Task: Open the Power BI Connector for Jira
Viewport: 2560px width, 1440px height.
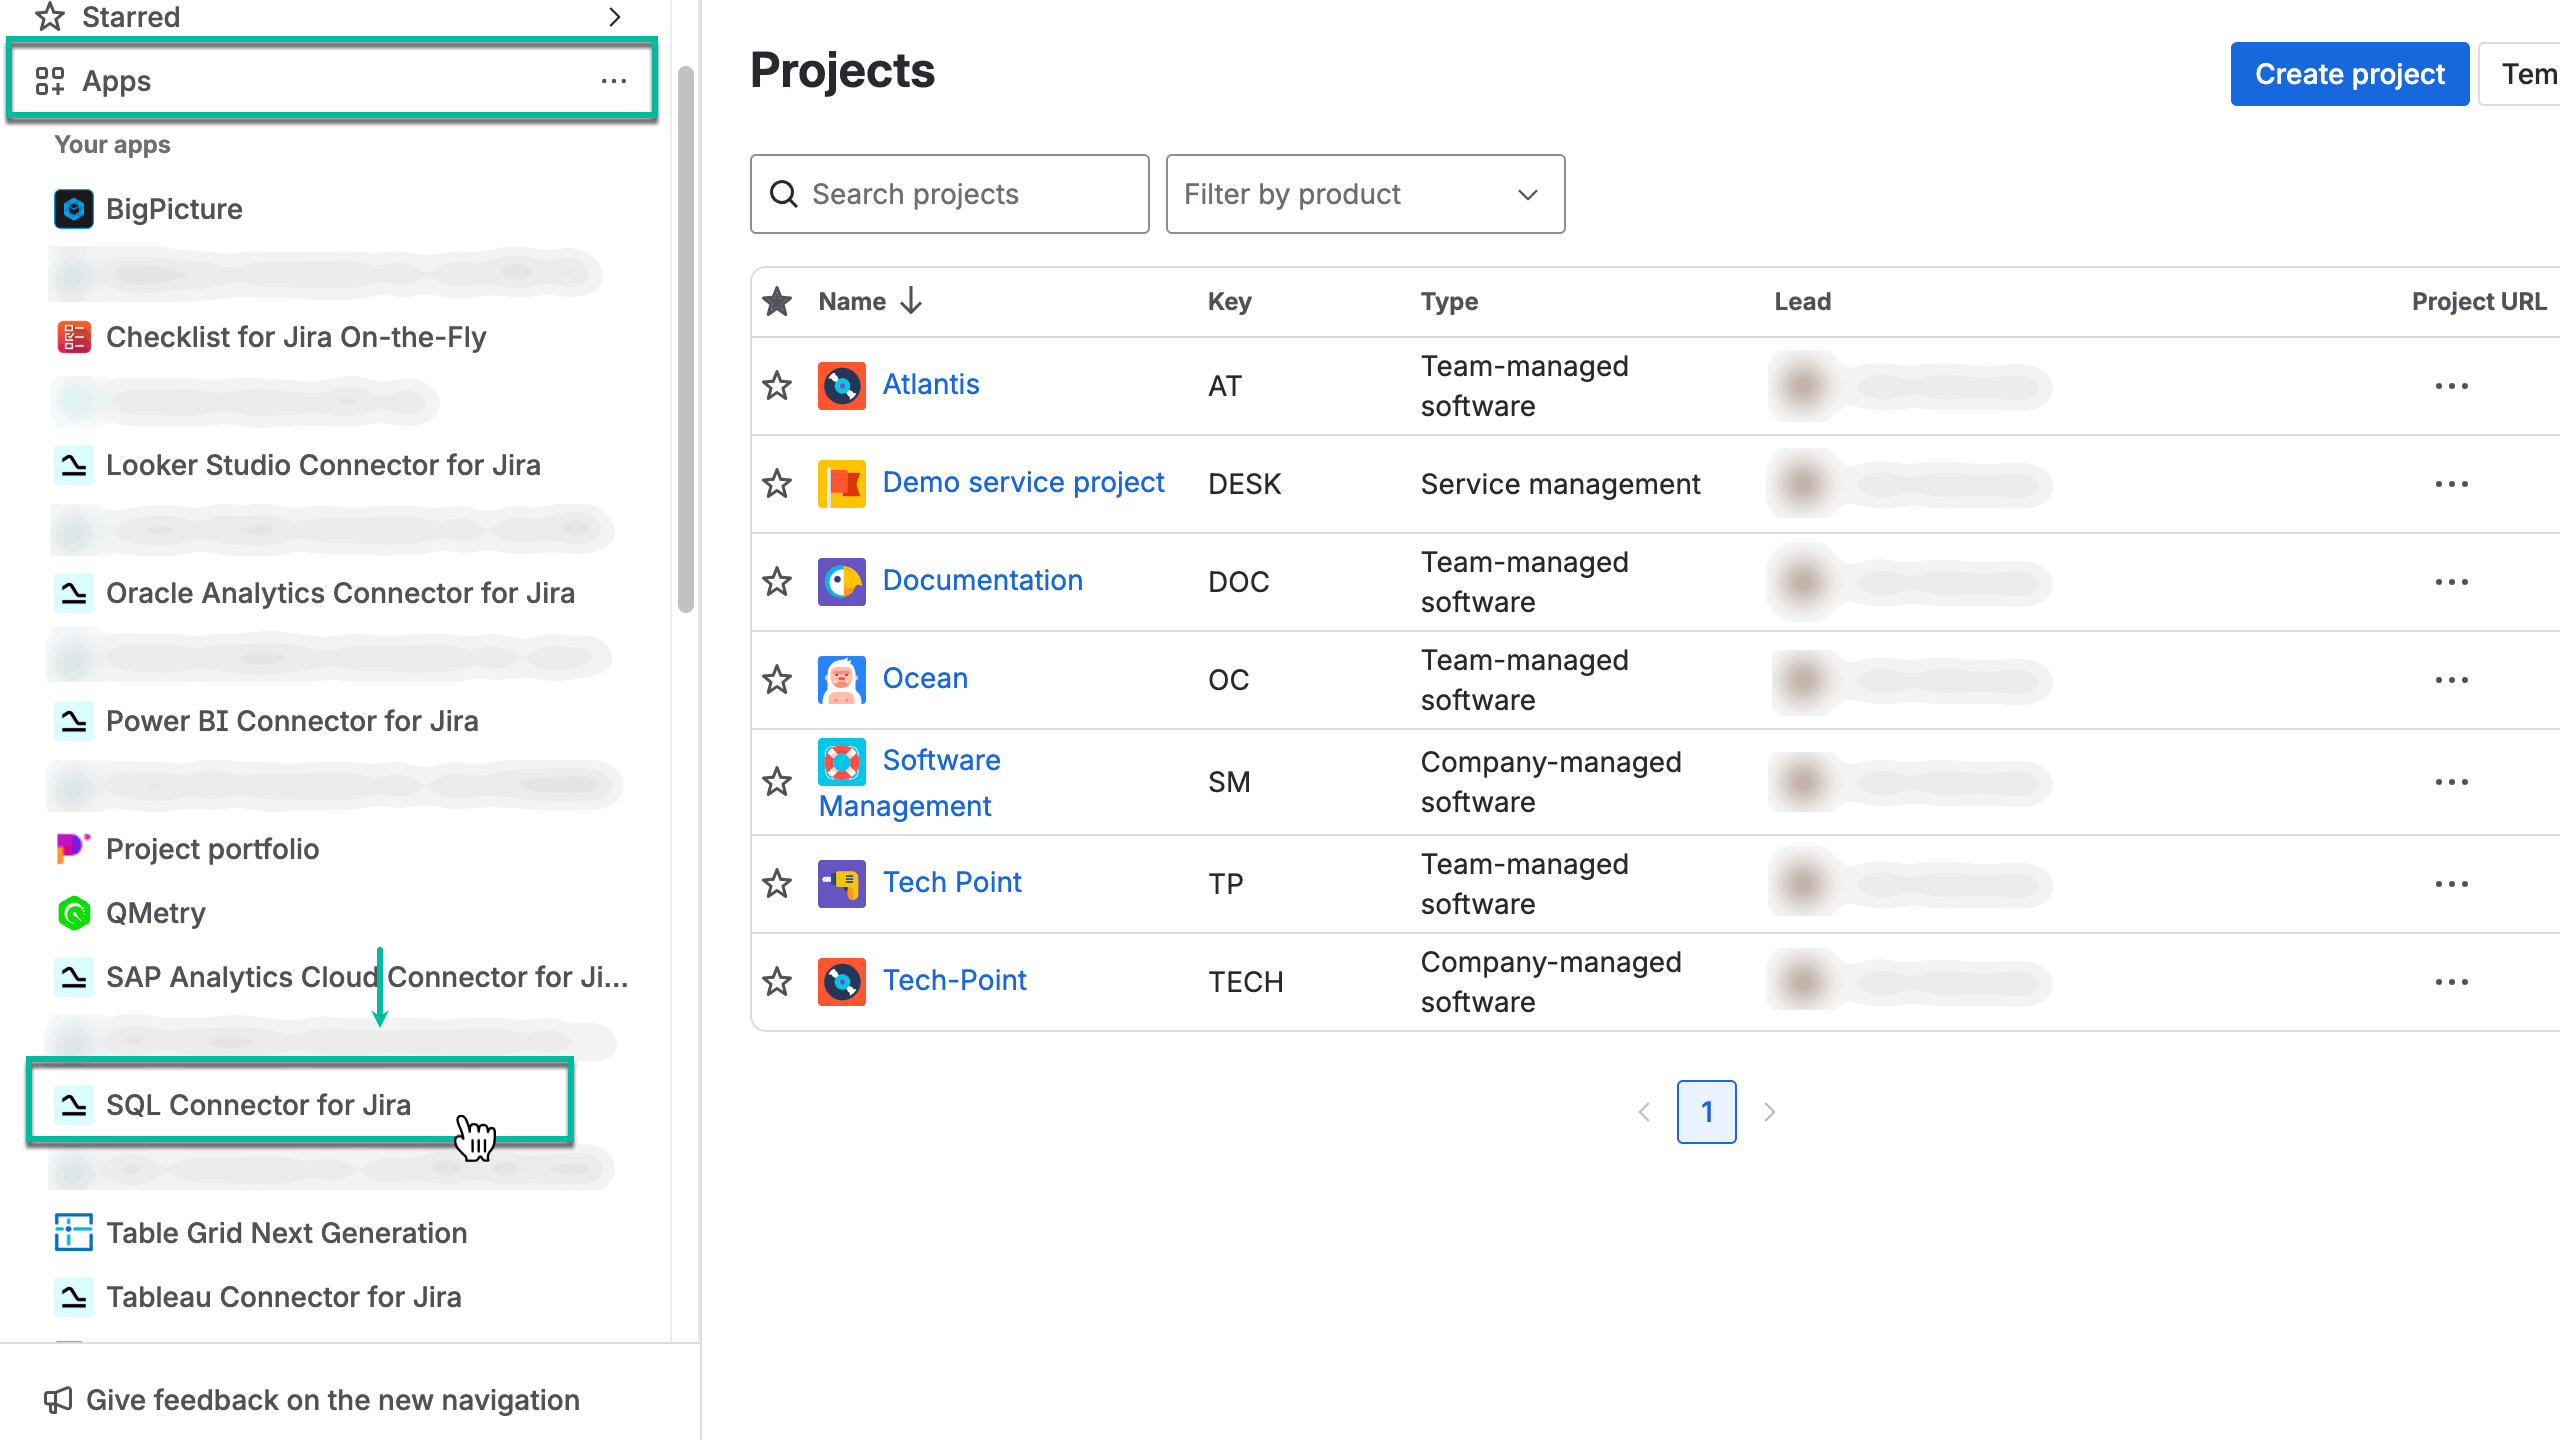Action: click(292, 720)
